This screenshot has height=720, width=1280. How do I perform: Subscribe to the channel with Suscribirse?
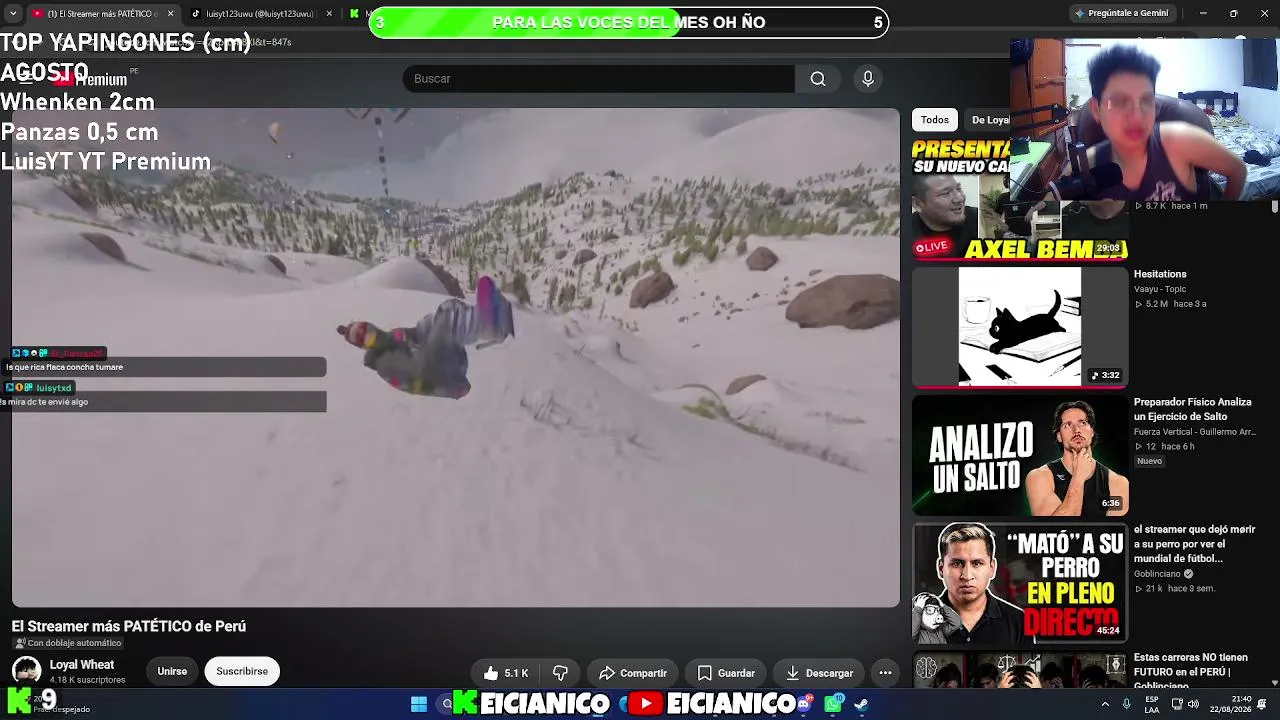point(242,671)
